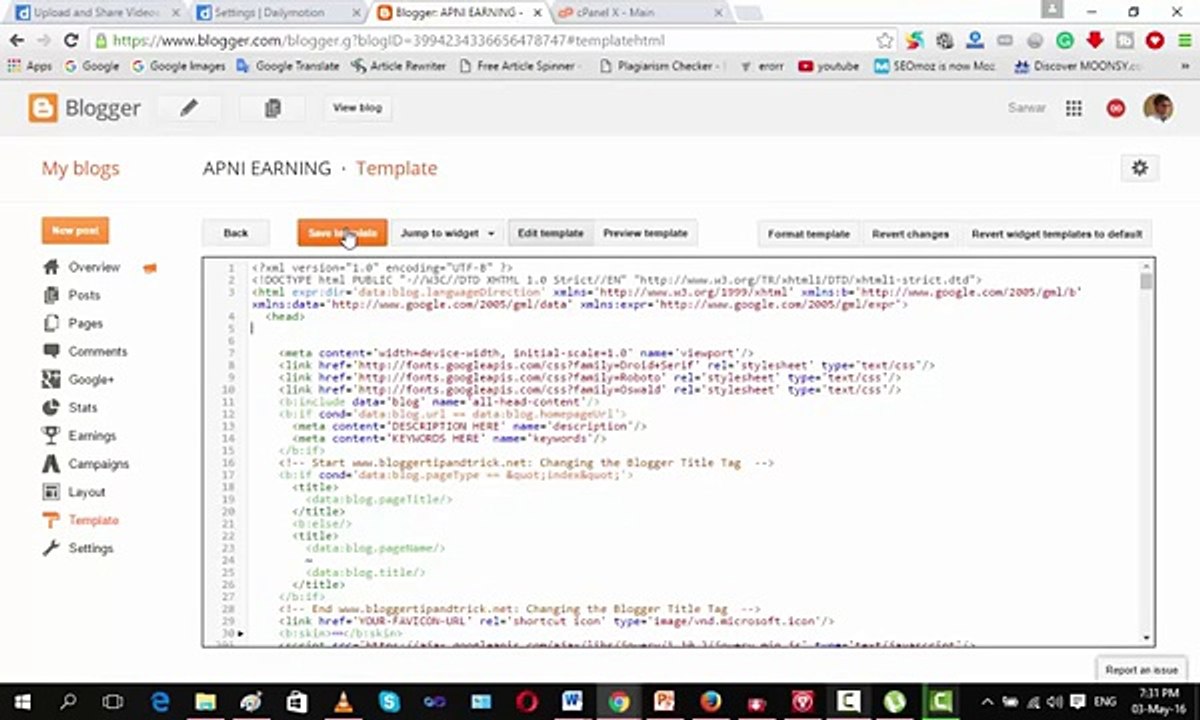This screenshot has width=1200, height=720.
Task: Click the Blogger logo icon
Action: 43,108
